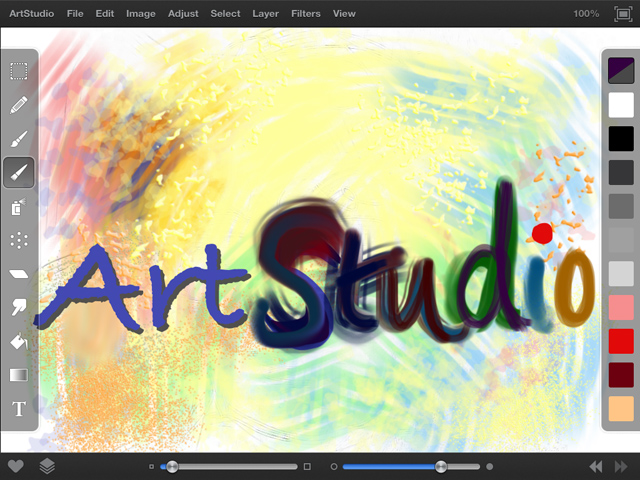Click the large square brush size icon
This screenshot has height=480, width=640.
click(x=307, y=467)
